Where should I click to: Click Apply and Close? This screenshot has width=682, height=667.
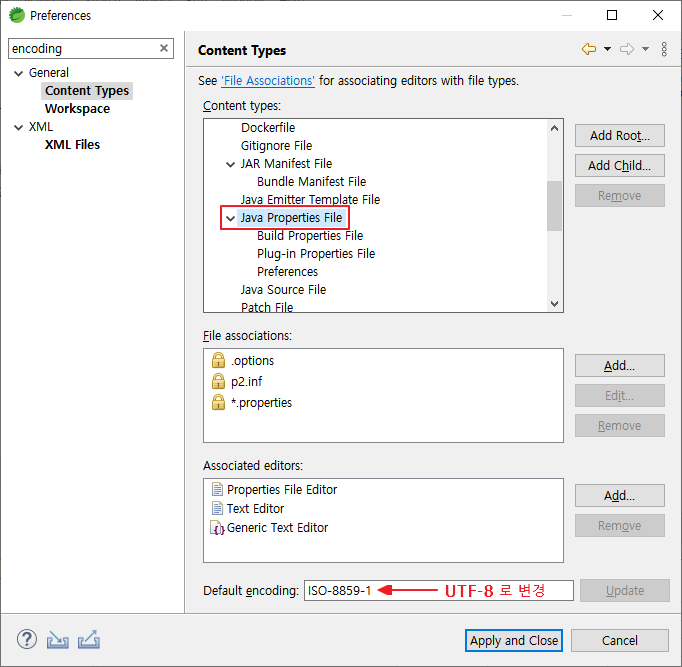click(514, 640)
